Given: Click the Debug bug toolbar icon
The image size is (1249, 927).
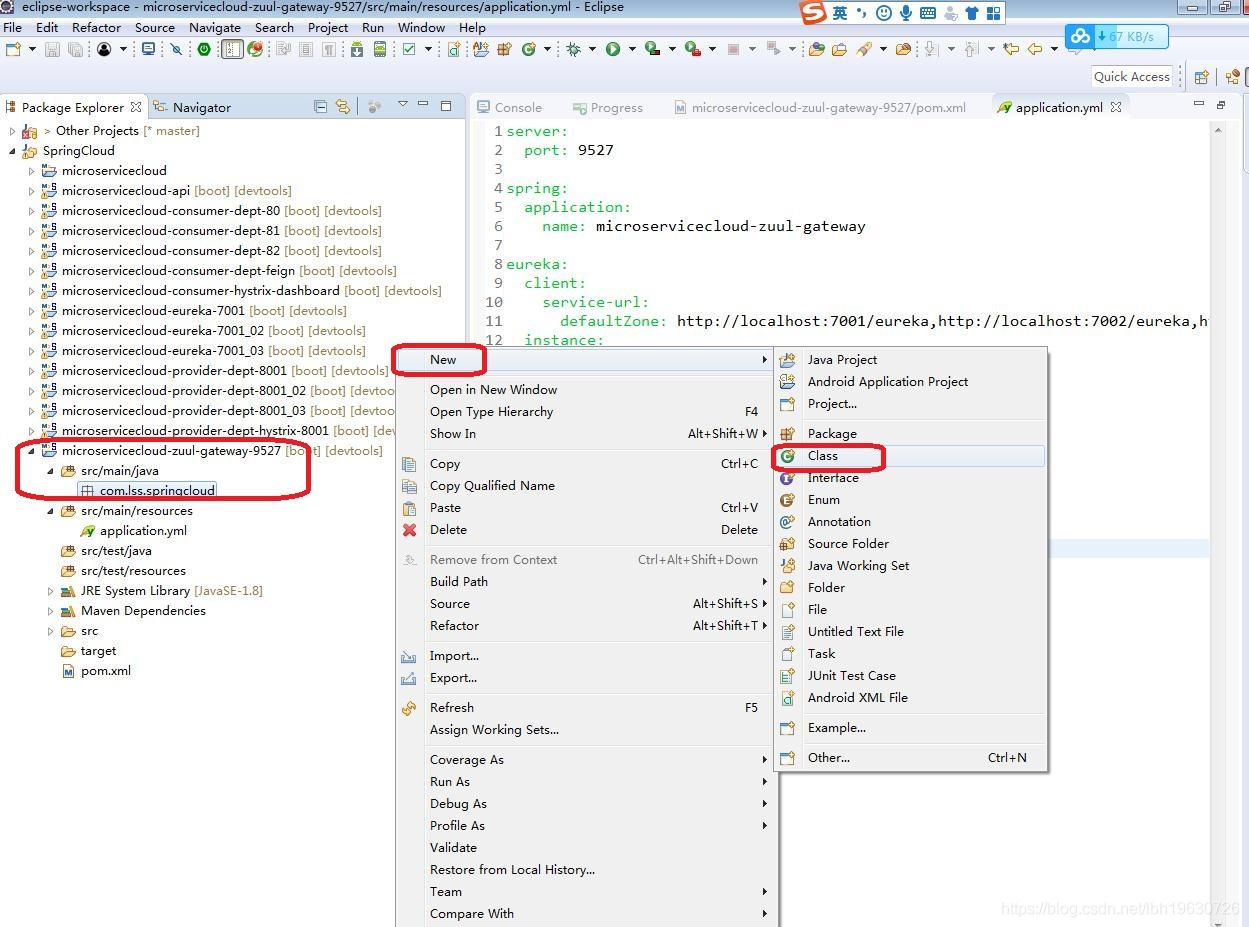Looking at the screenshot, I should pos(572,49).
